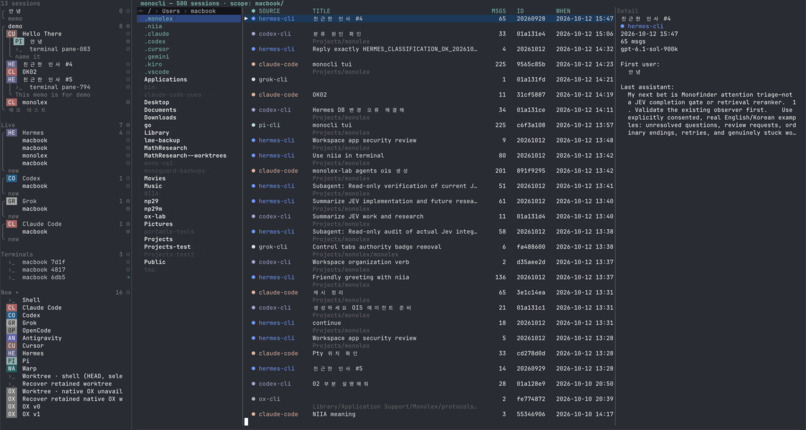Select 'Worktree · shell (HEAD' entry
The image size is (806, 430).
coord(72,376)
